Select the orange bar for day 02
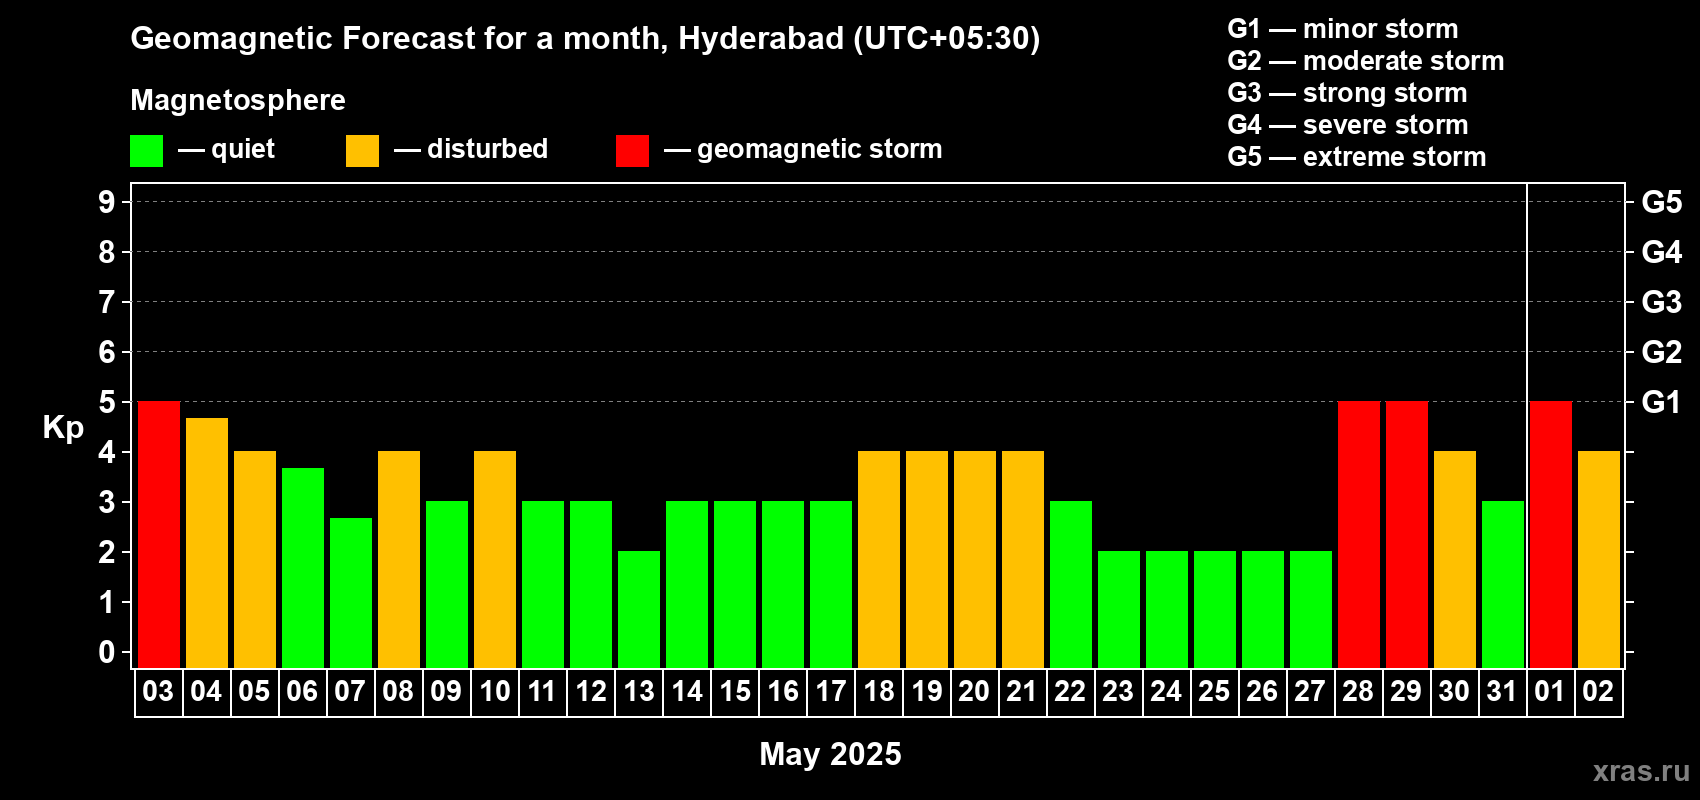The height and width of the screenshot is (800, 1700). point(1599,560)
